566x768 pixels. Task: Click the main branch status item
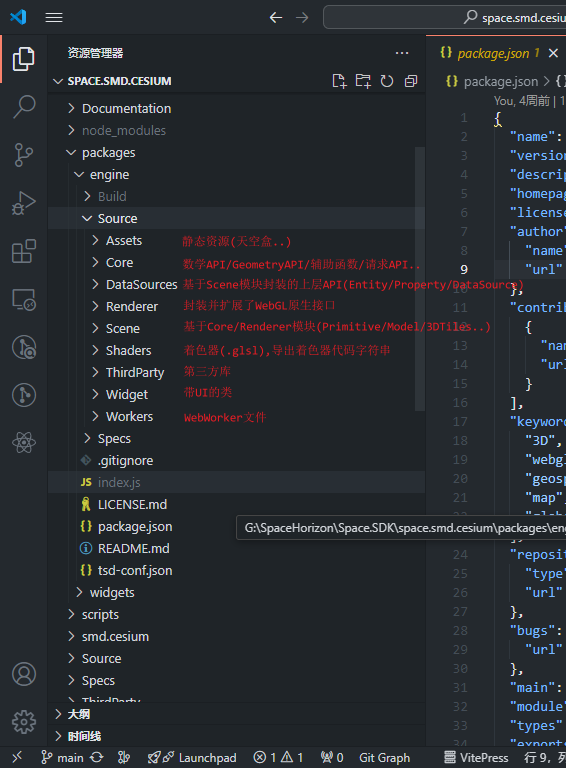pyautogui.click(x=63, y=758)
